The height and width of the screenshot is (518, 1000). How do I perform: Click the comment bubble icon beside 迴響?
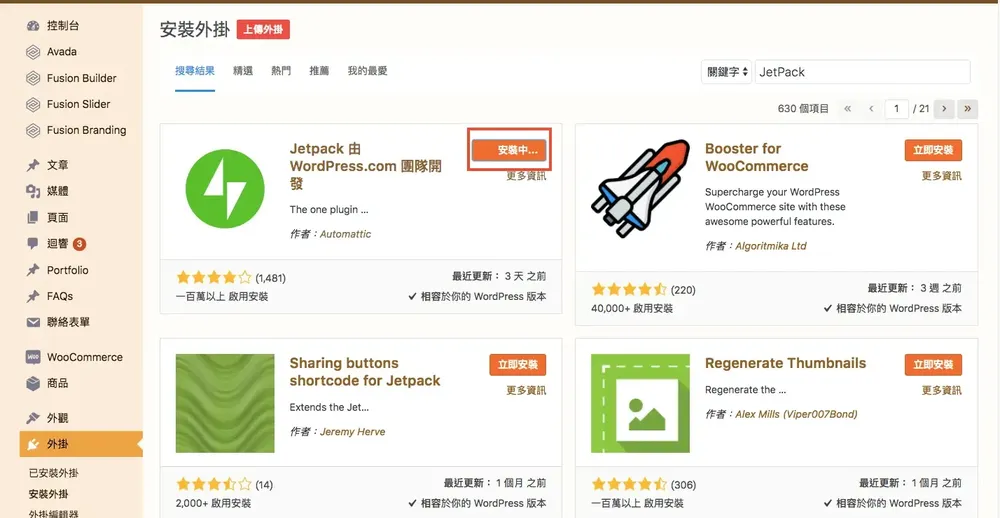tap(33, 244)
